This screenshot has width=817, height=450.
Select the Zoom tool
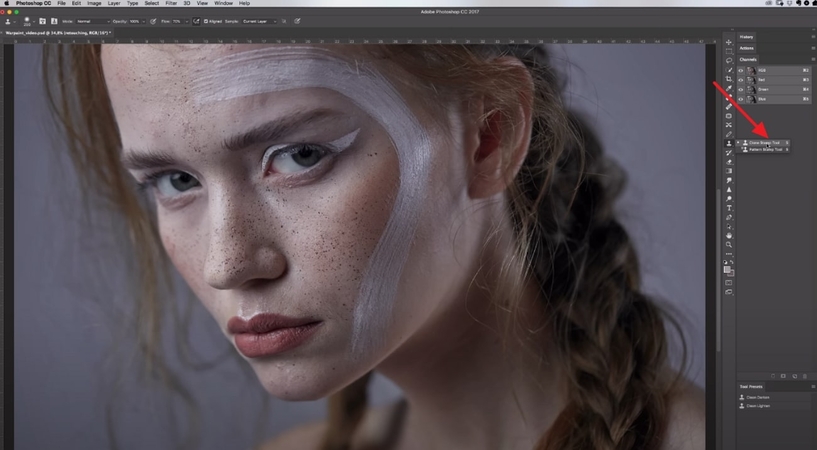tap(729, 245)
